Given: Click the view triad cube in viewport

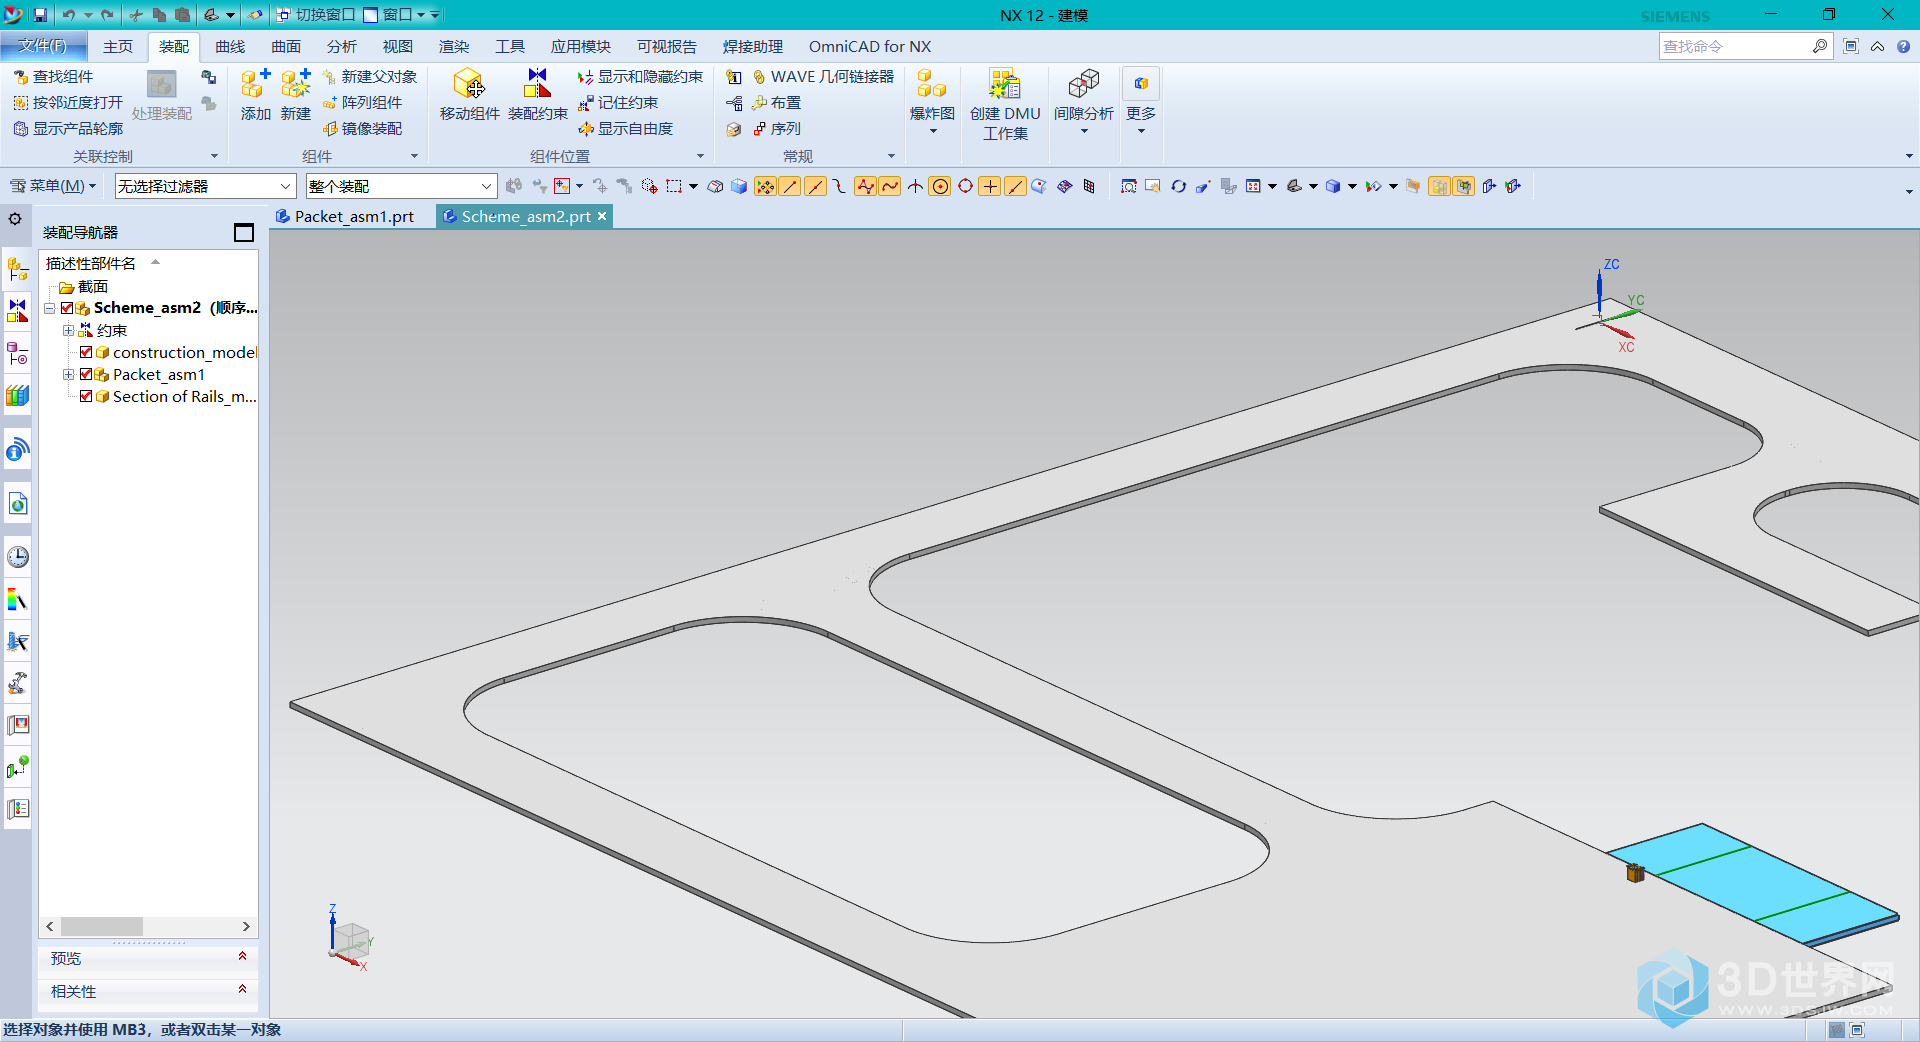Looking at the screenshot, I should [x=351, y=939].
